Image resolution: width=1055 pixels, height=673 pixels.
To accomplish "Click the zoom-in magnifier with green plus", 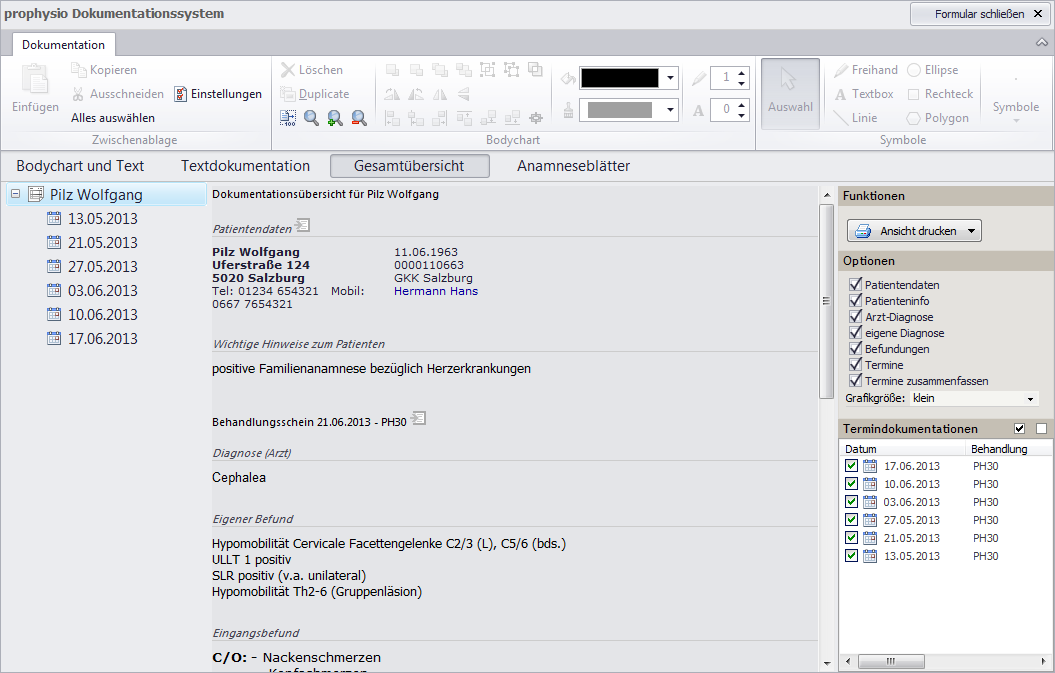I will [335, 118].
